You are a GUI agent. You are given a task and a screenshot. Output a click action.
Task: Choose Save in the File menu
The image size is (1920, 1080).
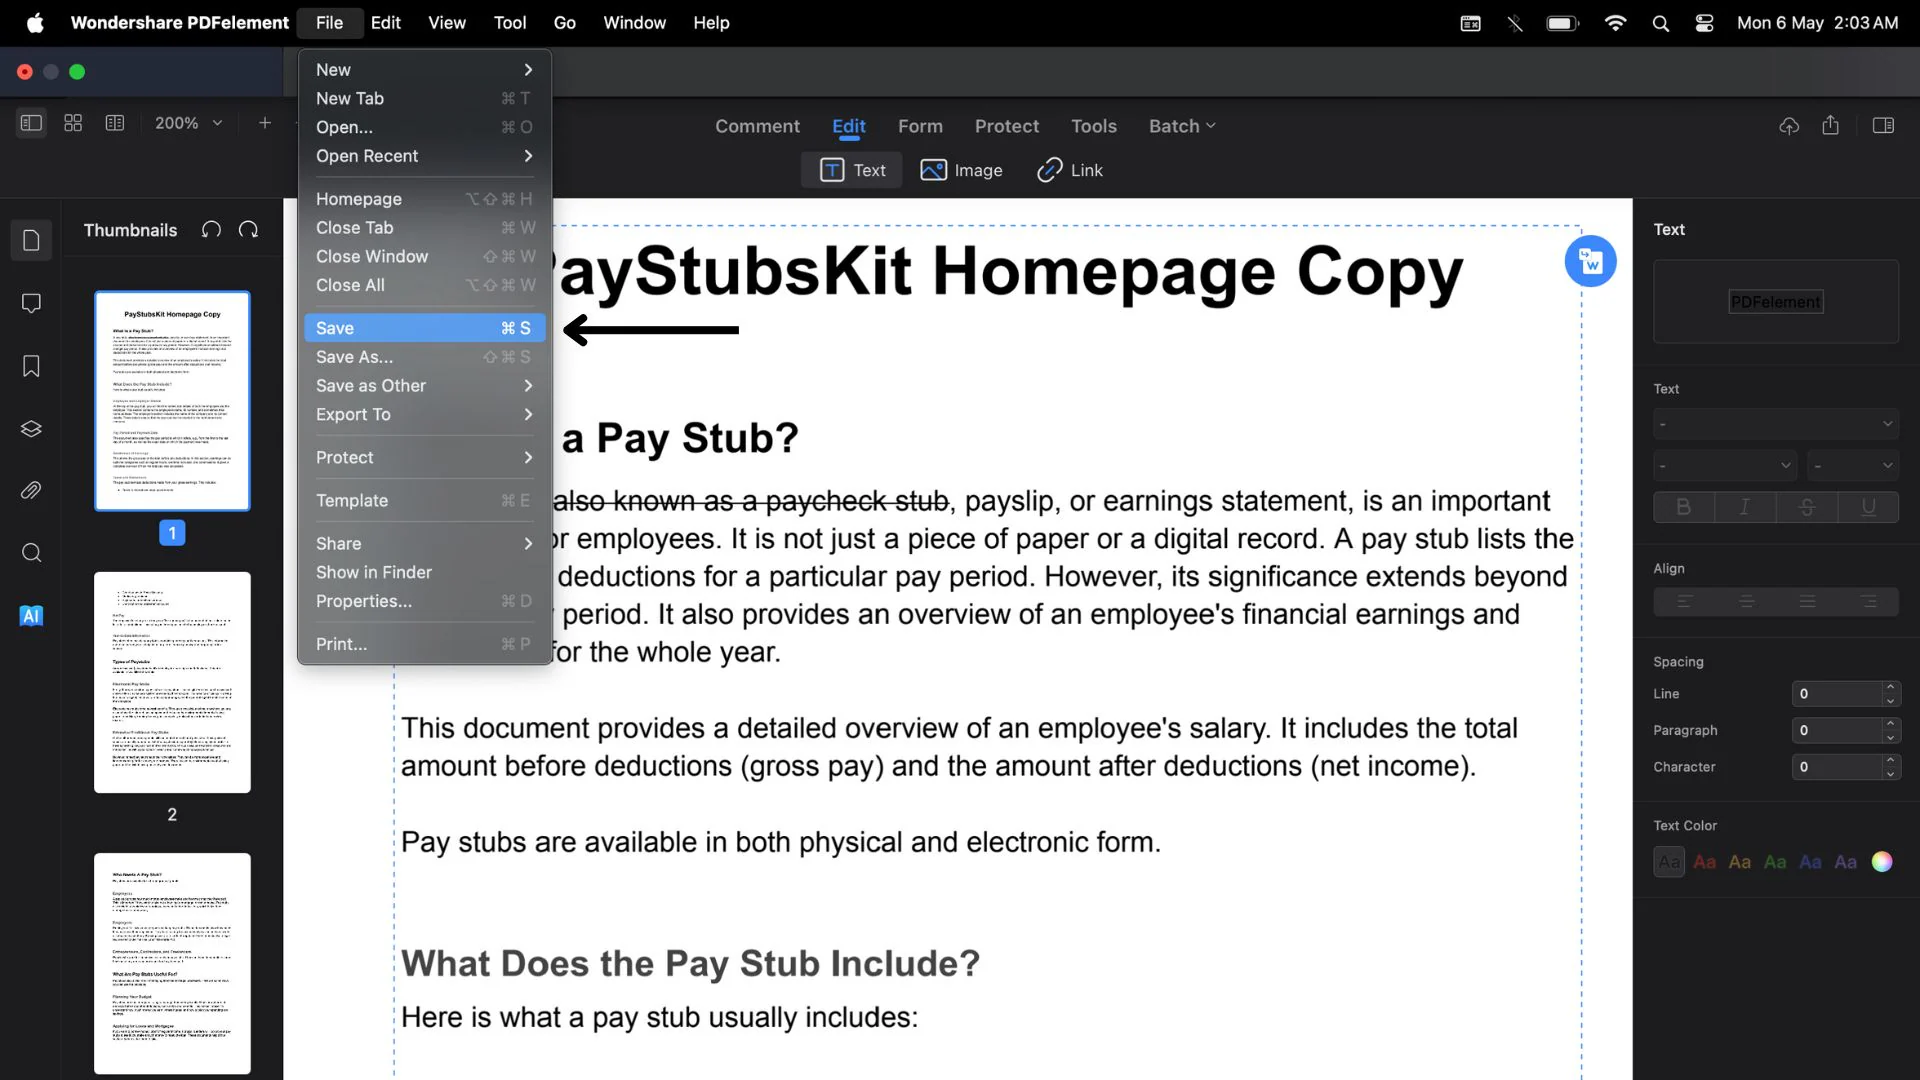click(x=425, y=328)
